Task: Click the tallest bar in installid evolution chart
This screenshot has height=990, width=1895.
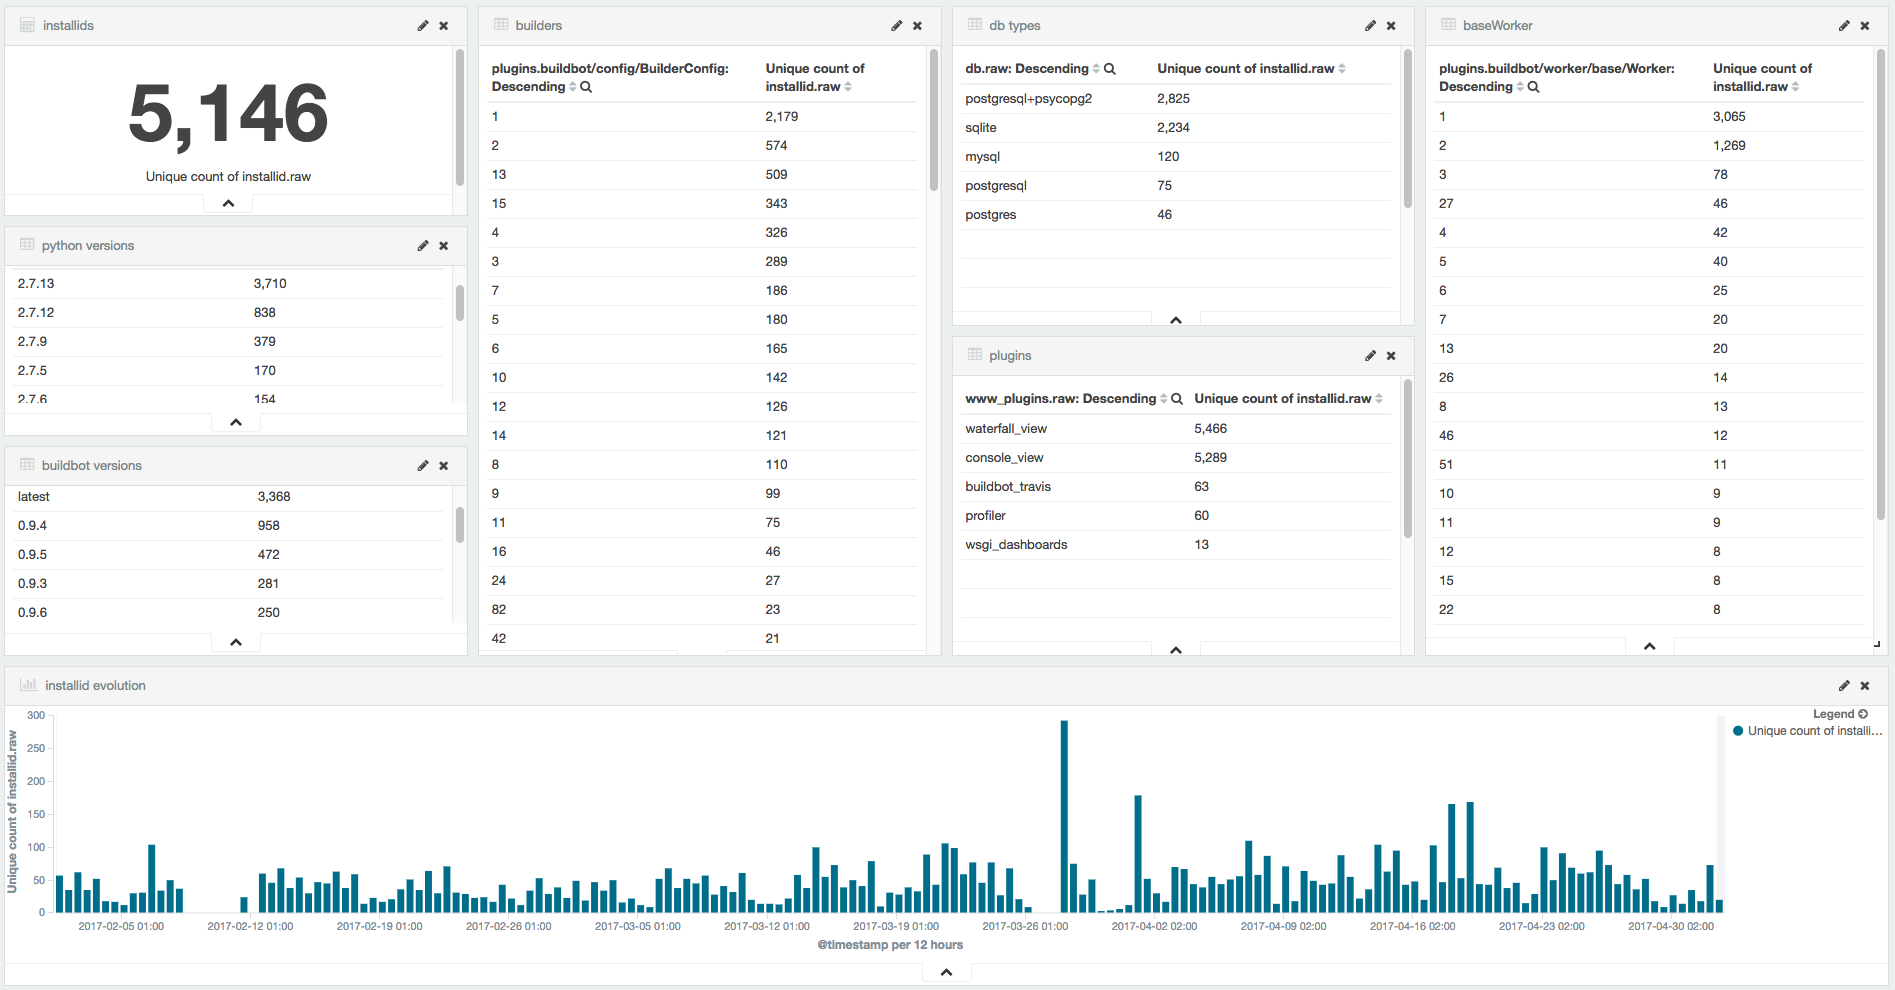Action: pos(1064,815)
